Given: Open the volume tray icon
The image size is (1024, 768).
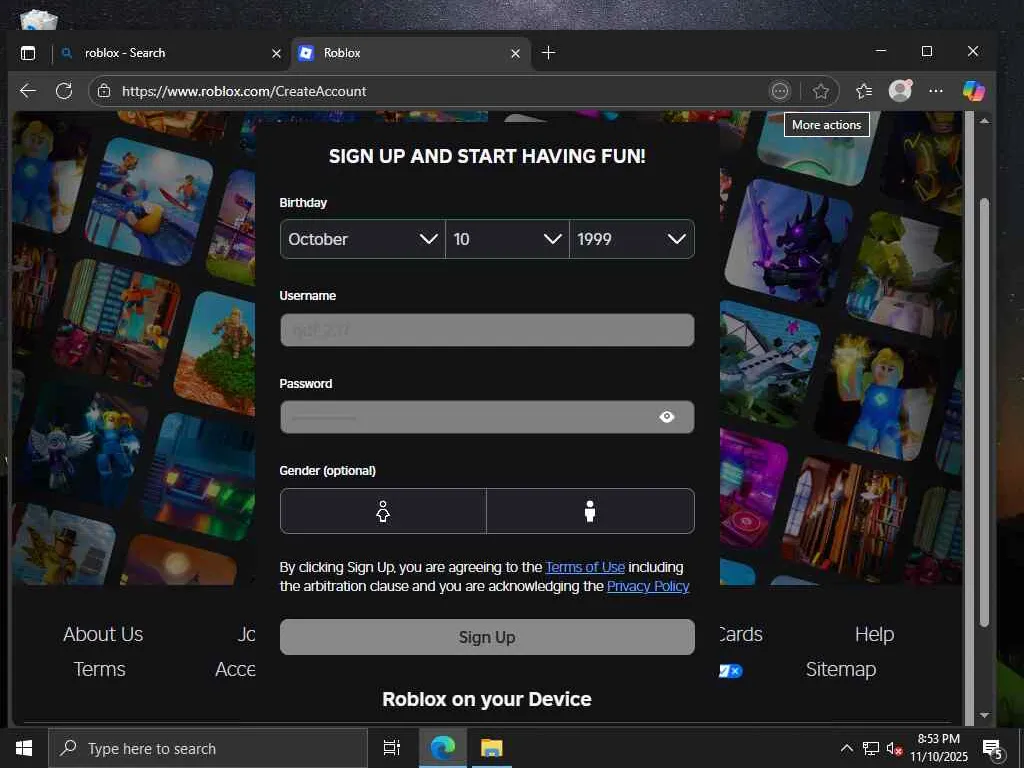Looking at the screenshot, I should click(x=894, y=749).
